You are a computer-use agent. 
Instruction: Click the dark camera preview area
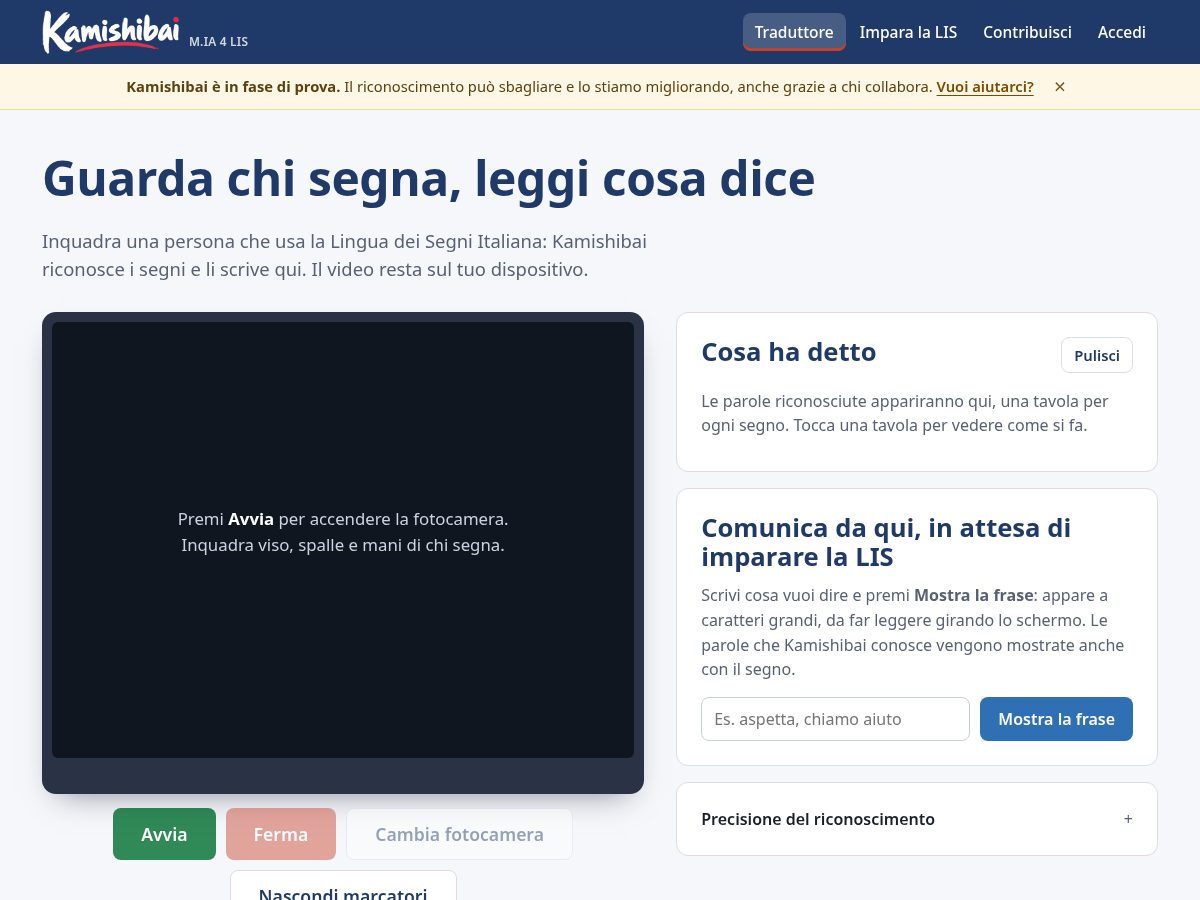(343, 540)
